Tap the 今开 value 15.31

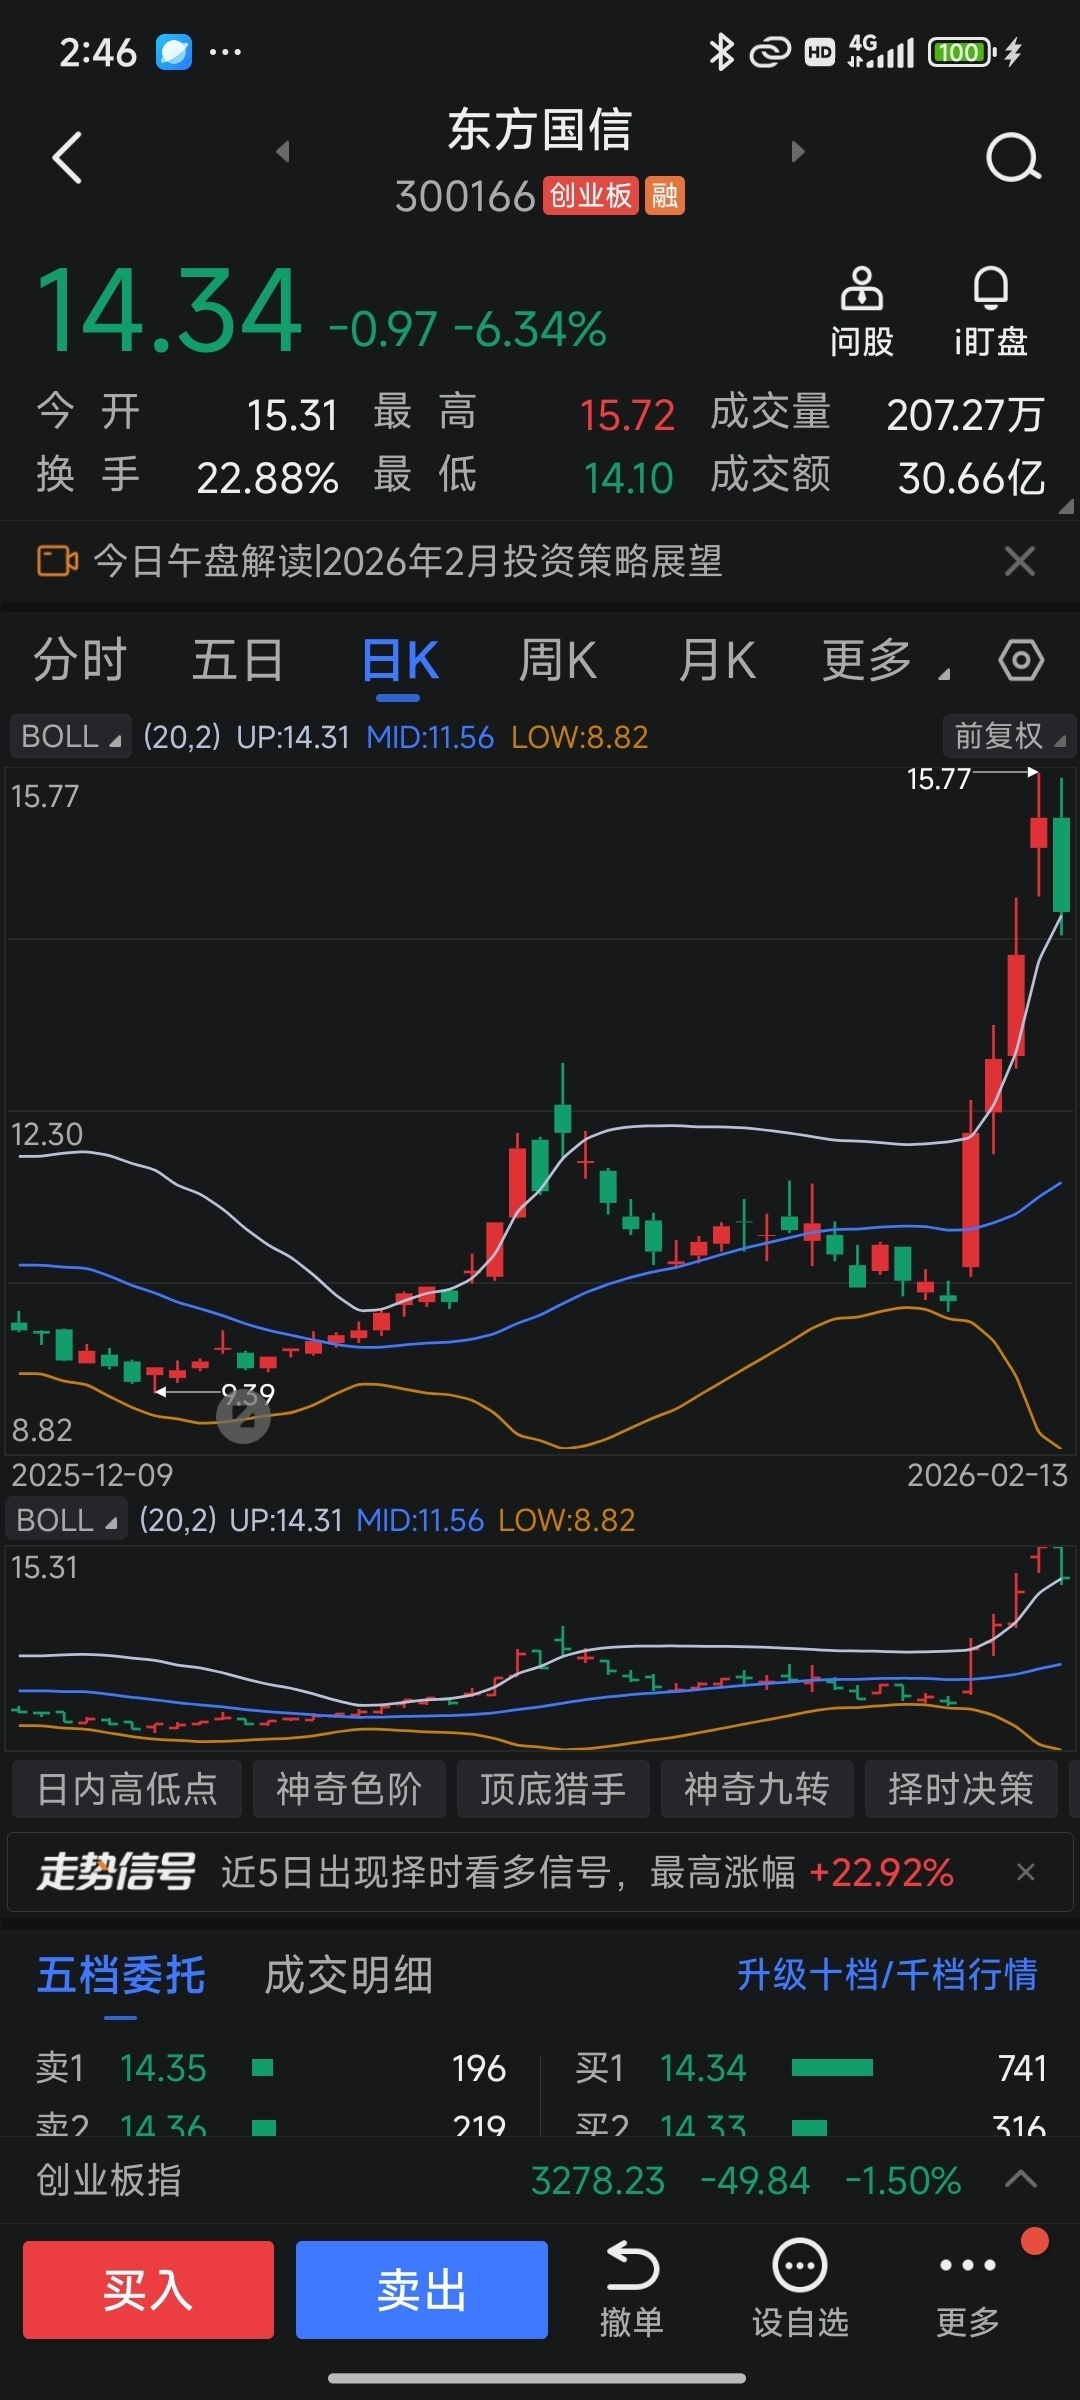[292, 415]
